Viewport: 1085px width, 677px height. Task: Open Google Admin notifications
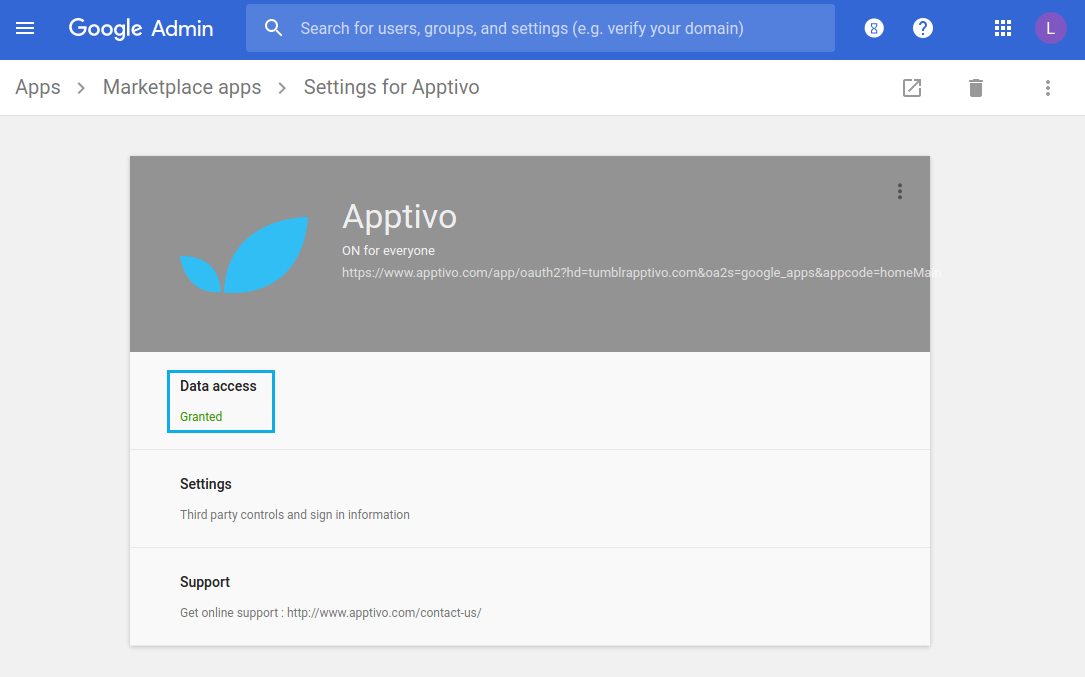874,27
